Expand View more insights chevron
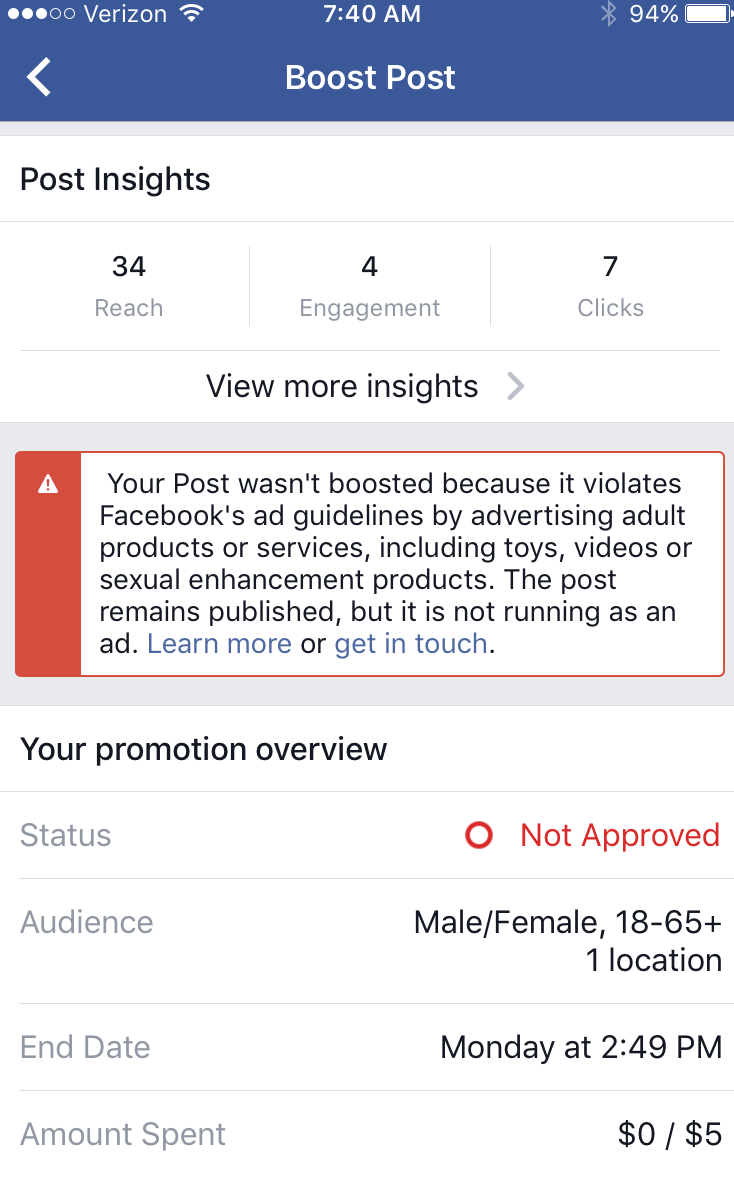 (x=515, y=386)
